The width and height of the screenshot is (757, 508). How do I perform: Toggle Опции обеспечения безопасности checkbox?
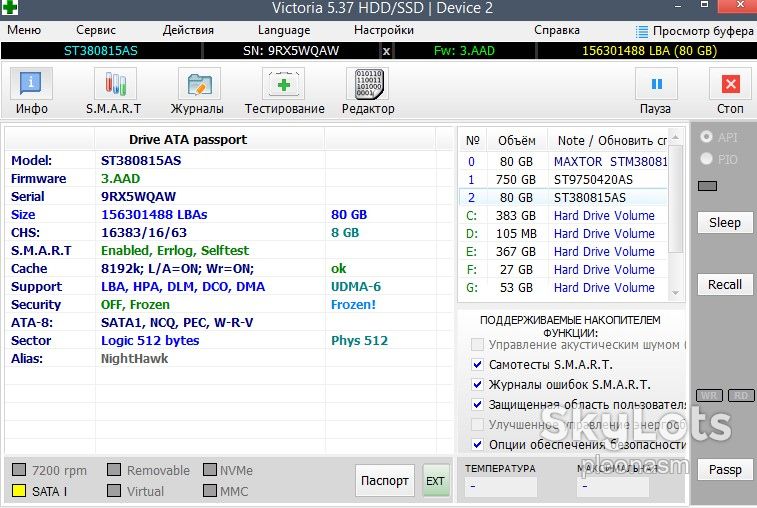coord(477,444)
